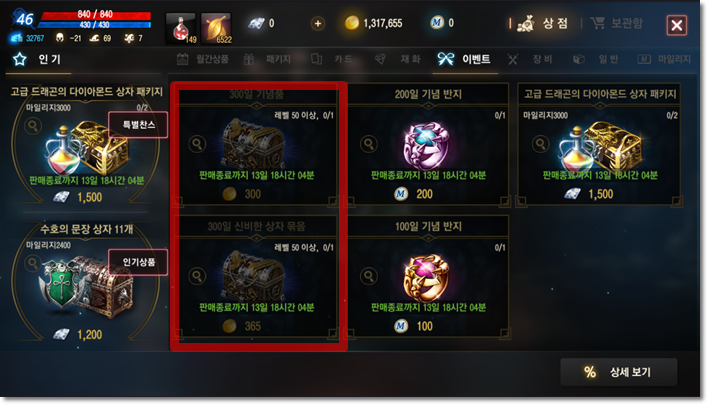The width and height of the screenshot is (708, 405).
Task: Select the purple 200일 기념 반지 ring
Action: tap(426, 146)
